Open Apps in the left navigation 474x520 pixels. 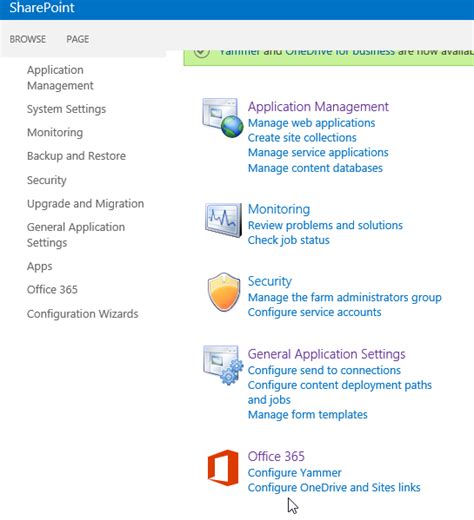point(40,266)
